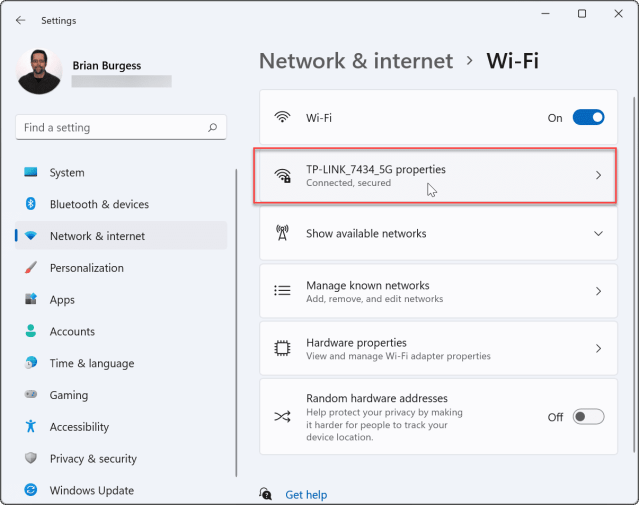Click the Find a setting search box
The width and height of the screenshot is (639, 505).
click(112, 128)
